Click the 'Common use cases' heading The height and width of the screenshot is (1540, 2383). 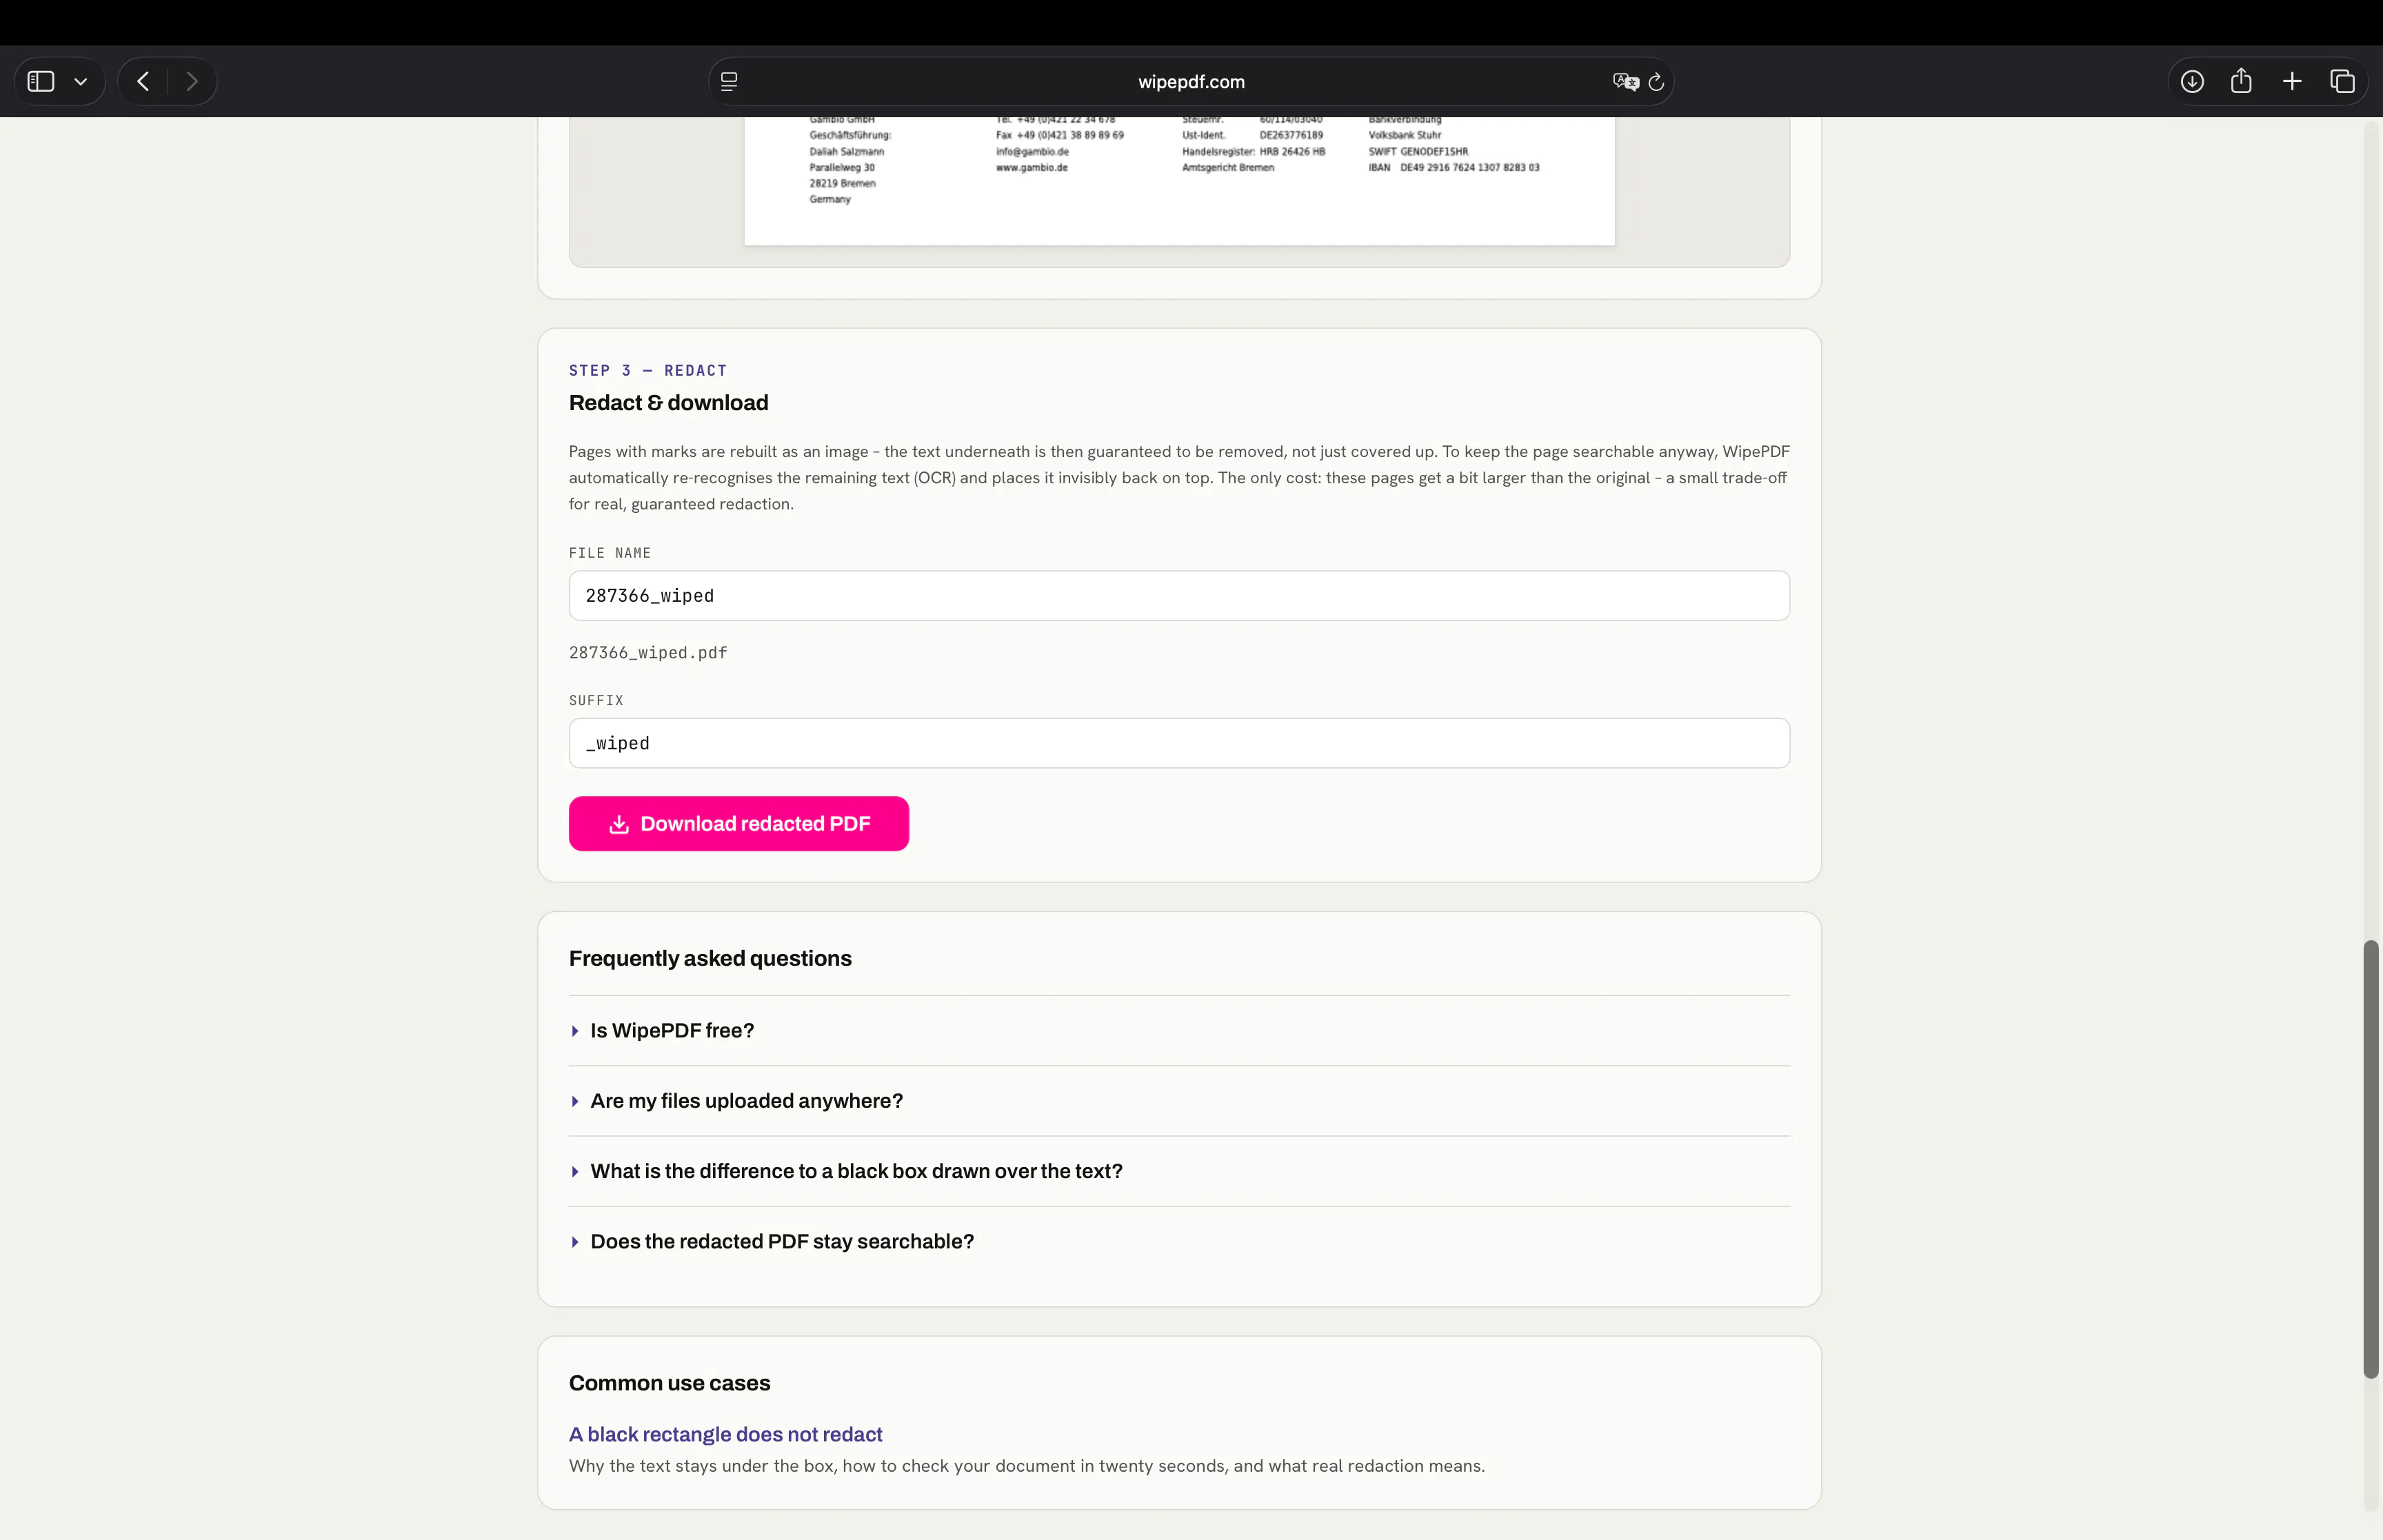point(669,1383)
